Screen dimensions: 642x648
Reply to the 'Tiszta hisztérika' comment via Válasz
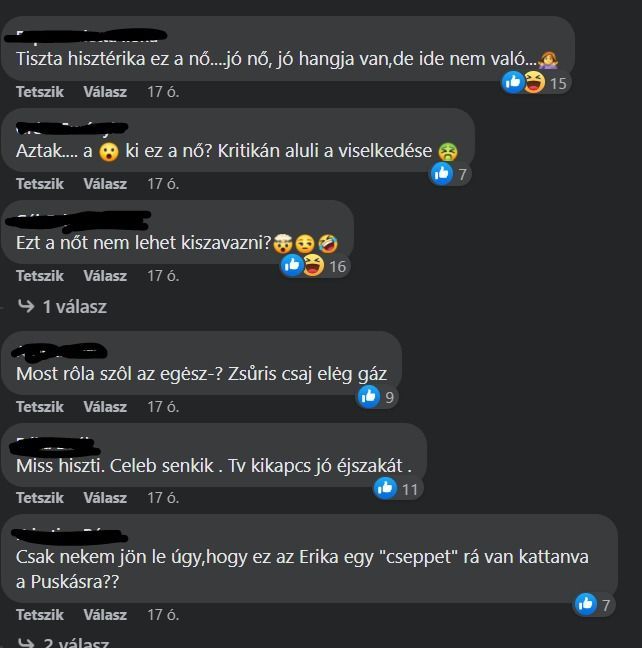click(x=105, y=92)
